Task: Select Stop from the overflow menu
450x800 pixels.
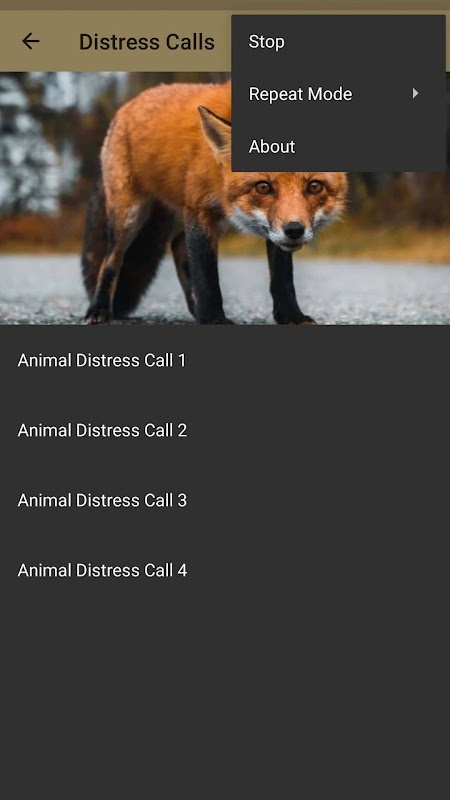Action: click(338, 42)
